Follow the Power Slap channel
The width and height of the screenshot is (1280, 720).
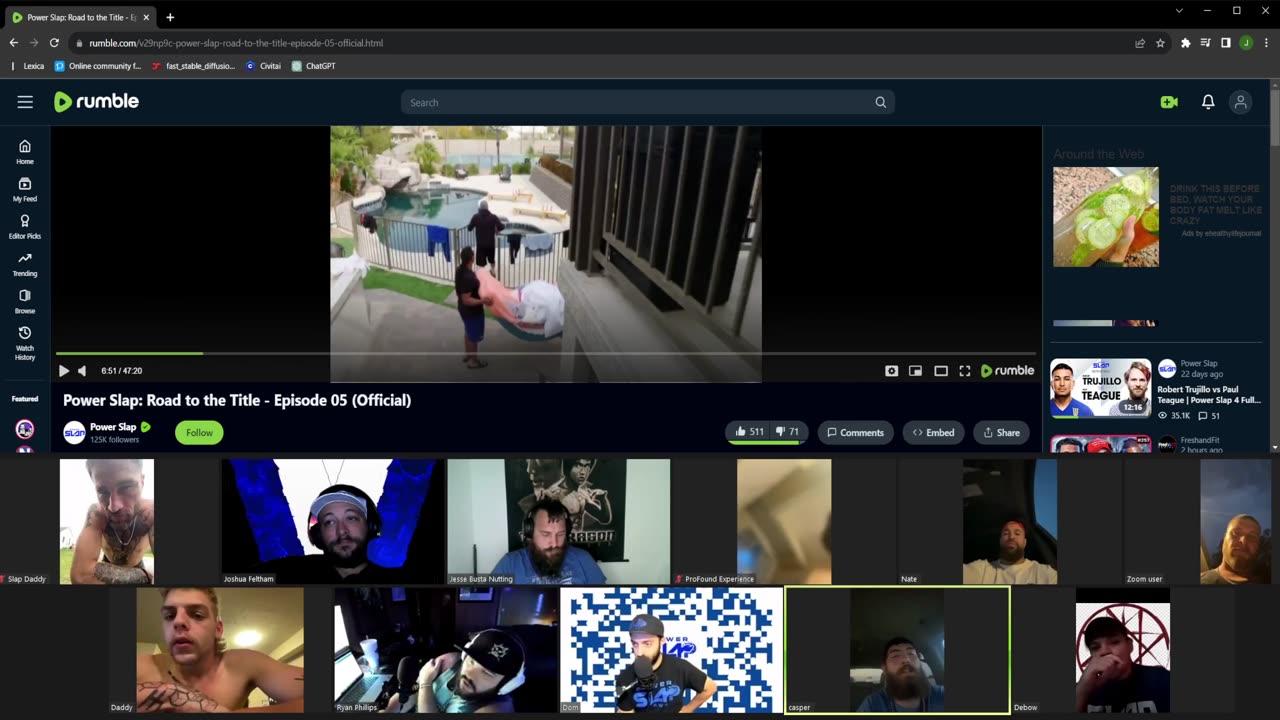[199, 432]
